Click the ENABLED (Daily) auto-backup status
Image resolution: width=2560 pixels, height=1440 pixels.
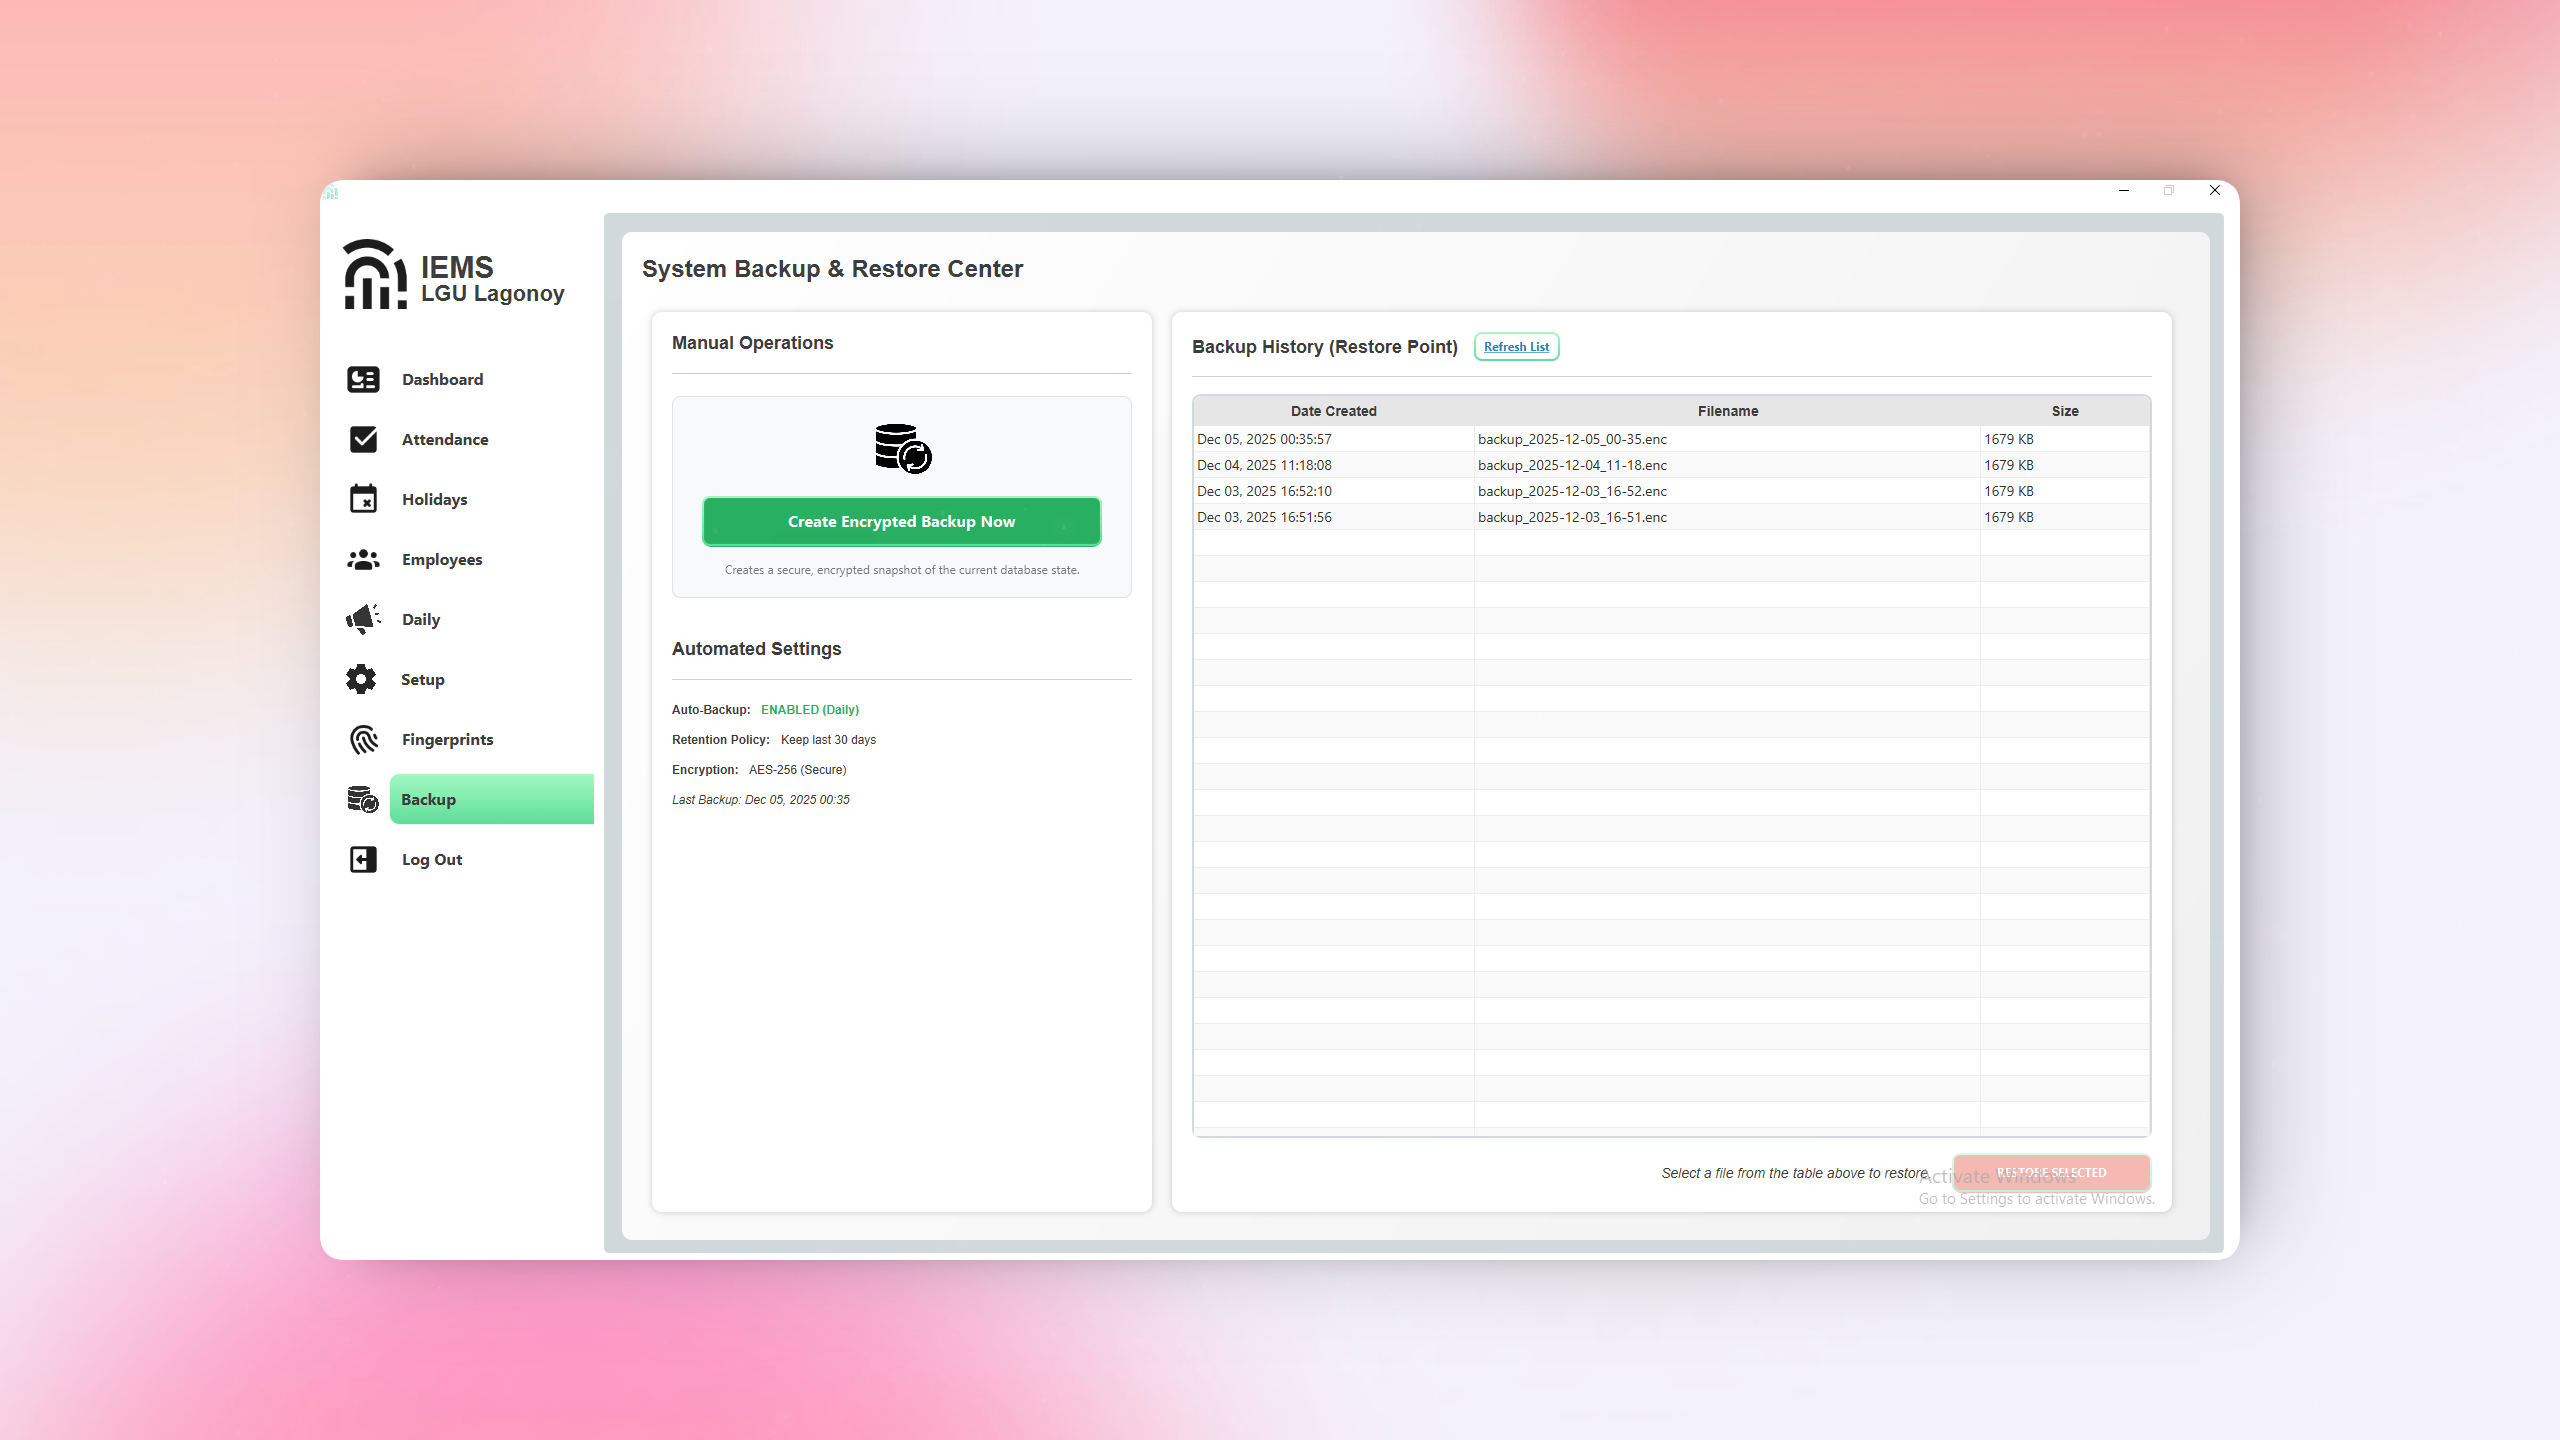point(810,710)
